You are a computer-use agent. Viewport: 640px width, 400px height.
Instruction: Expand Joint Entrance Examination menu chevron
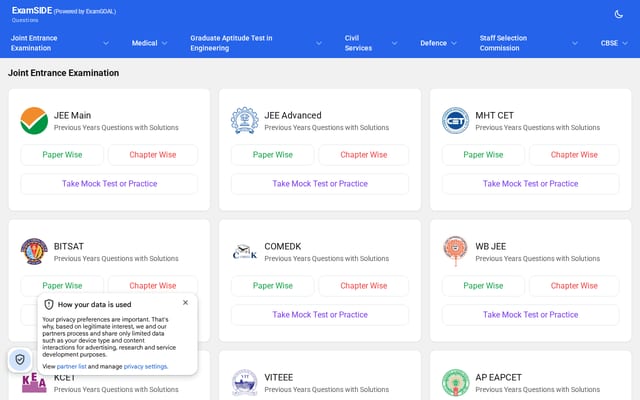click(x=106, y=43)
